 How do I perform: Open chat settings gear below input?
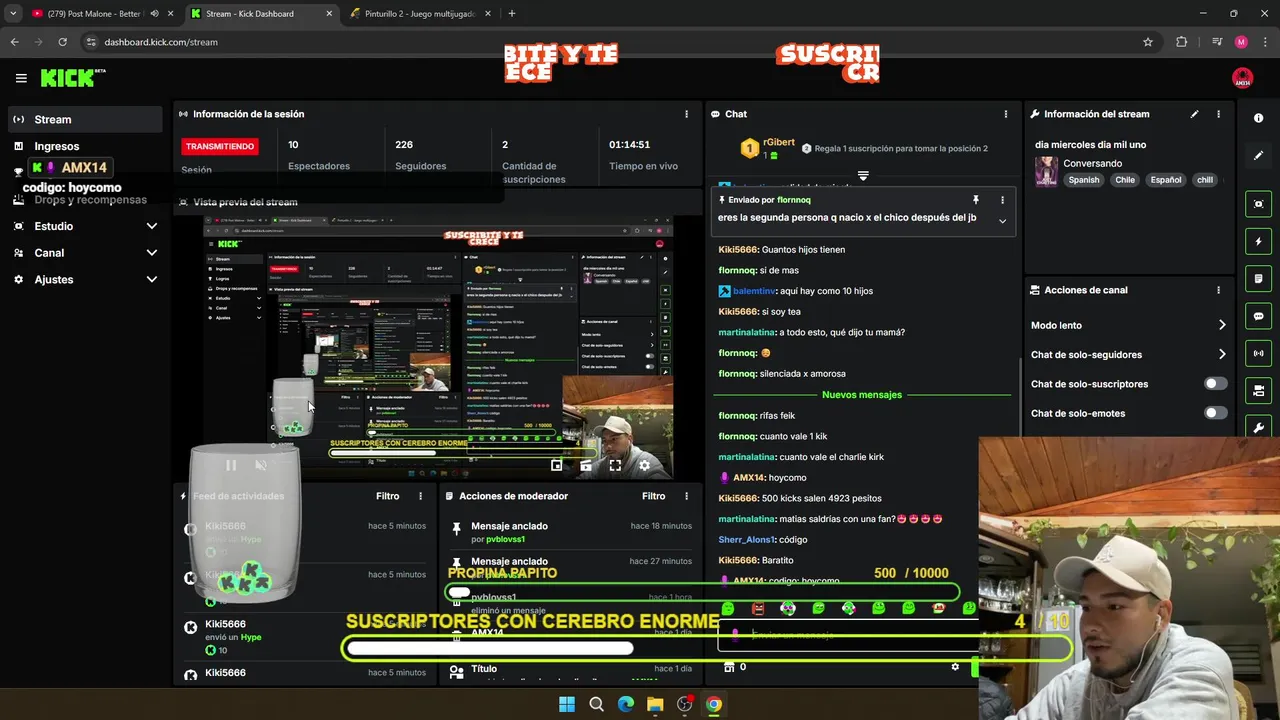(955, 667)
